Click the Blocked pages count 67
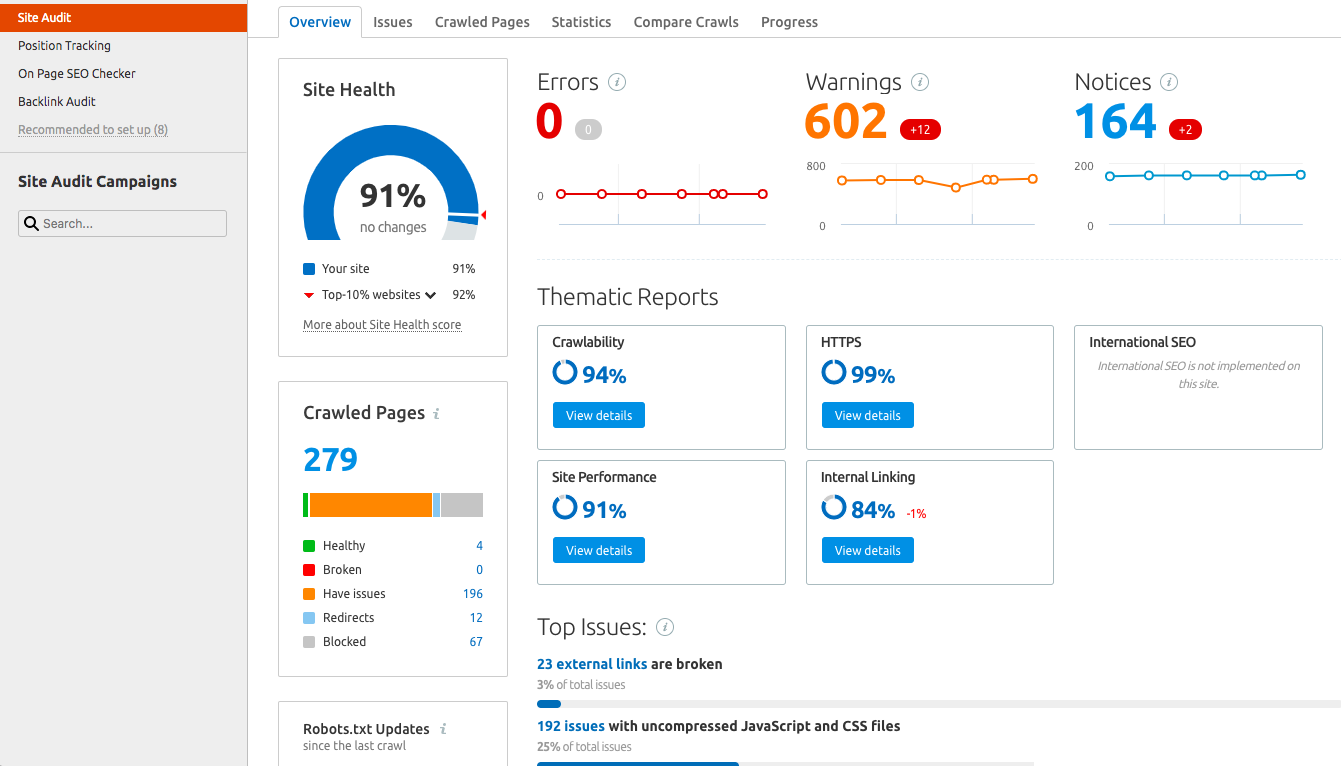Viewport: 1341px width, 766px height. pos(476,642)
